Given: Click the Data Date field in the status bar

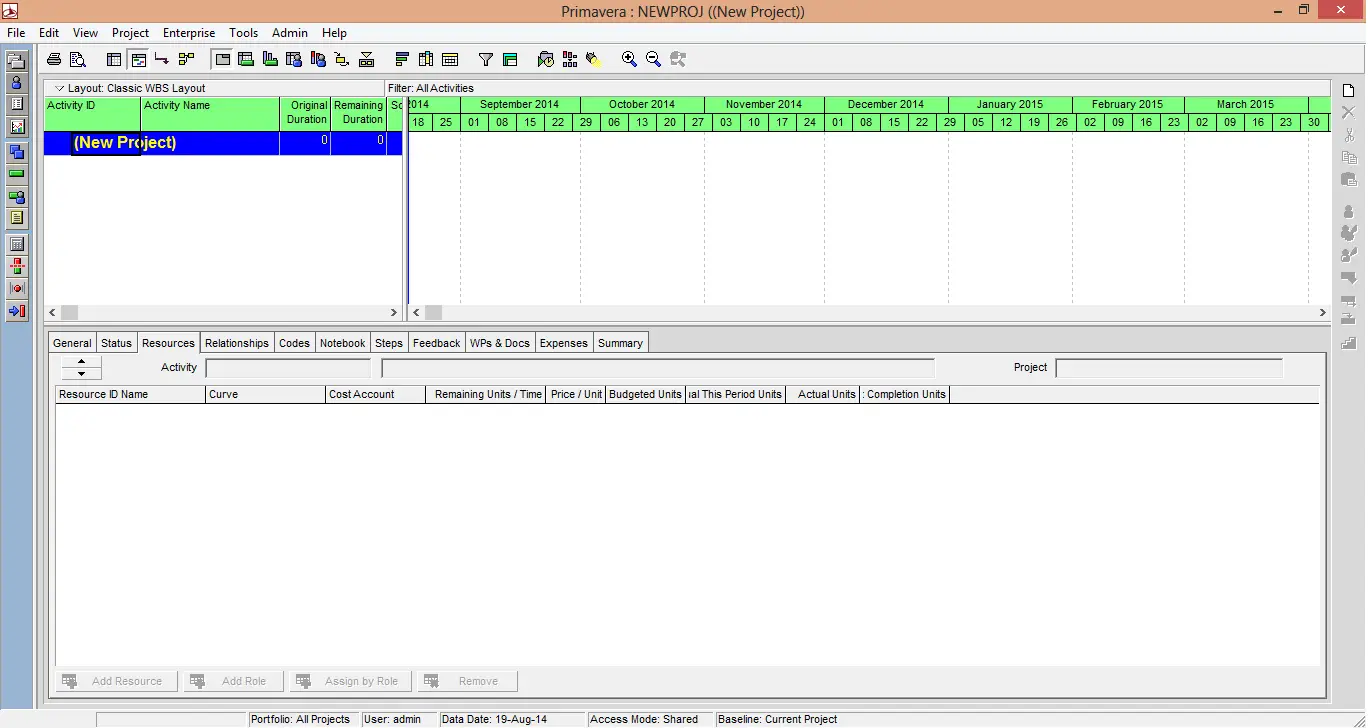Looking at the screenshot, I should tap(510, 719).
